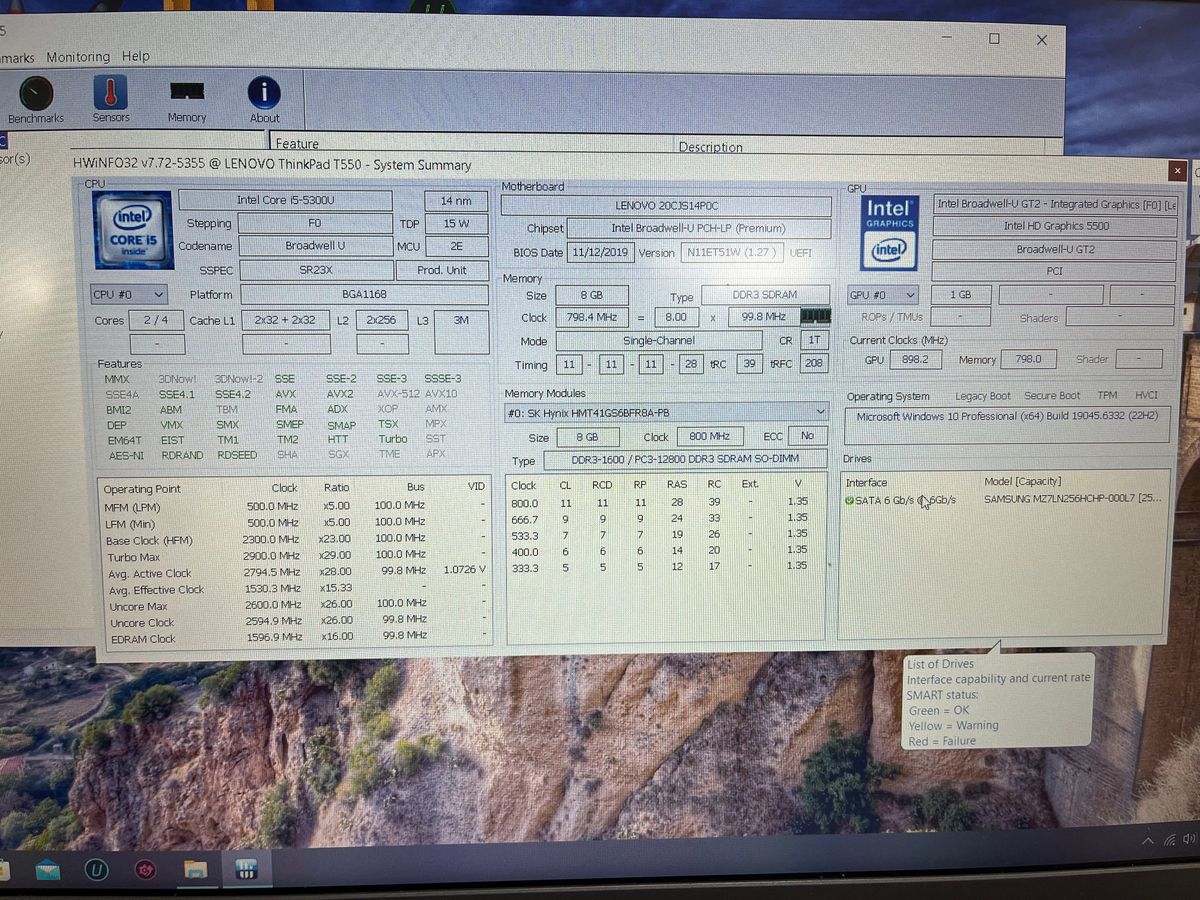Click the About info icon

(x=264, y=94)
